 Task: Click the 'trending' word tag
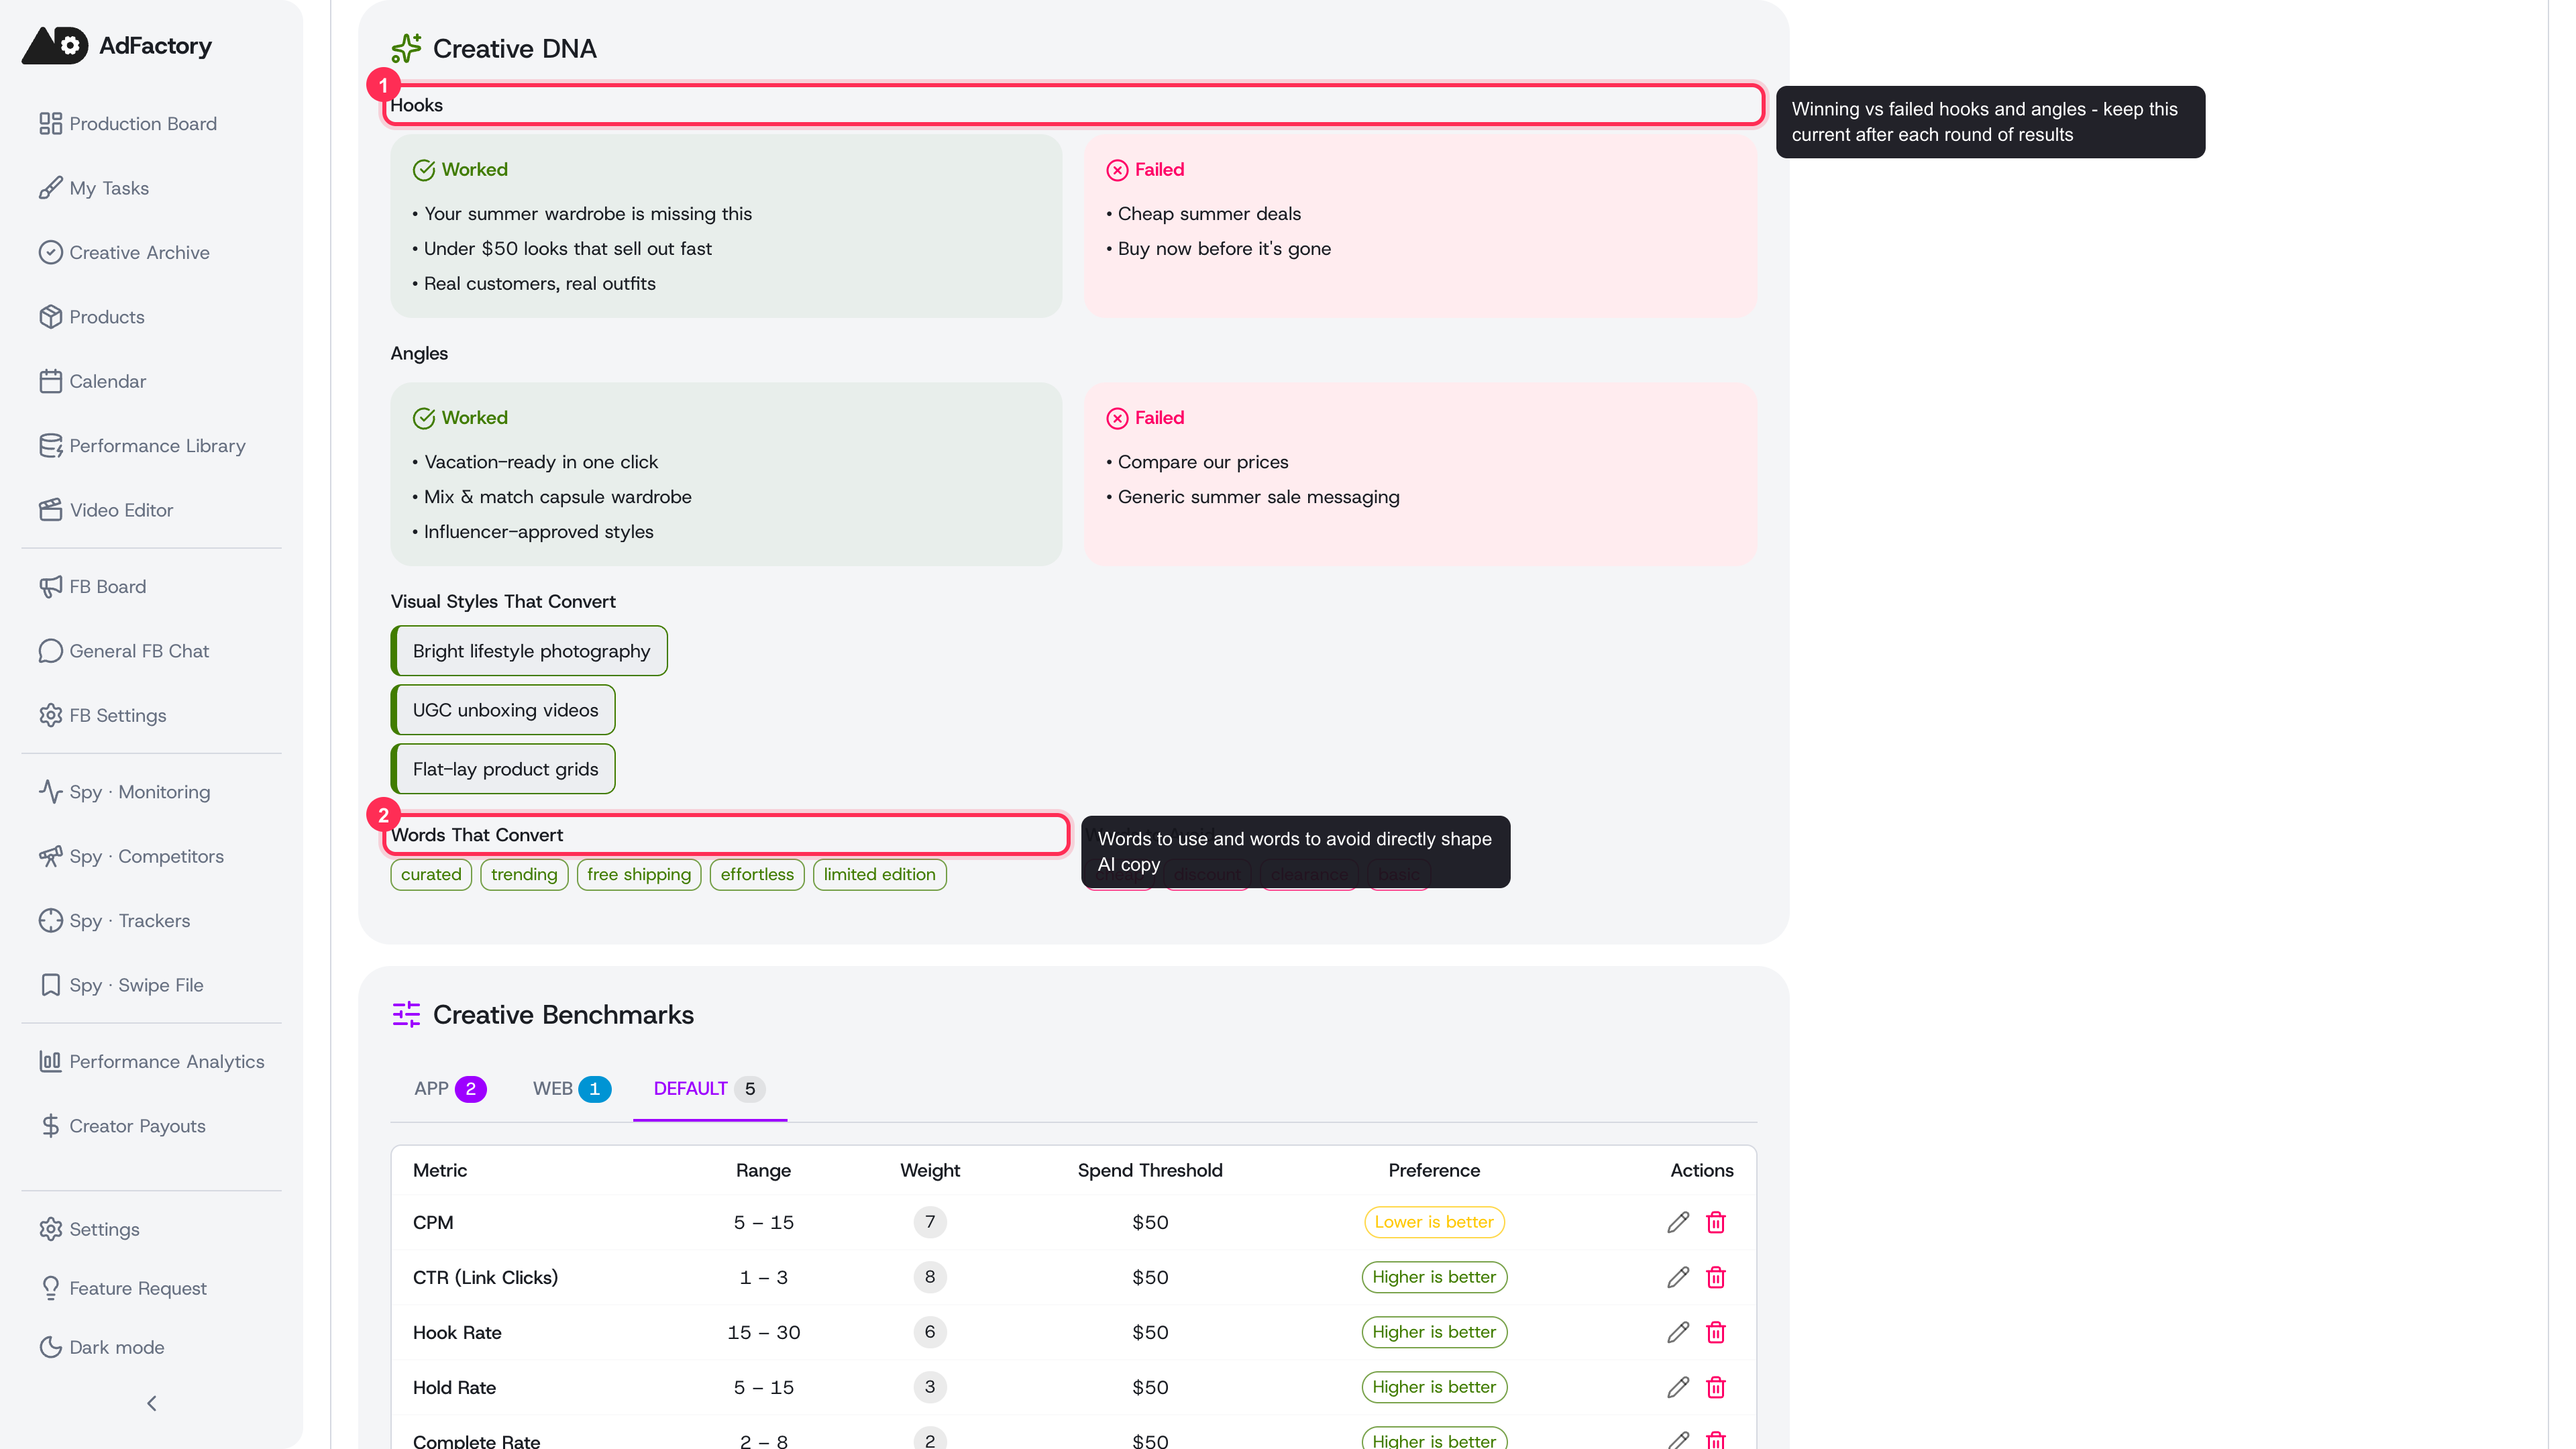pos(524,875)
